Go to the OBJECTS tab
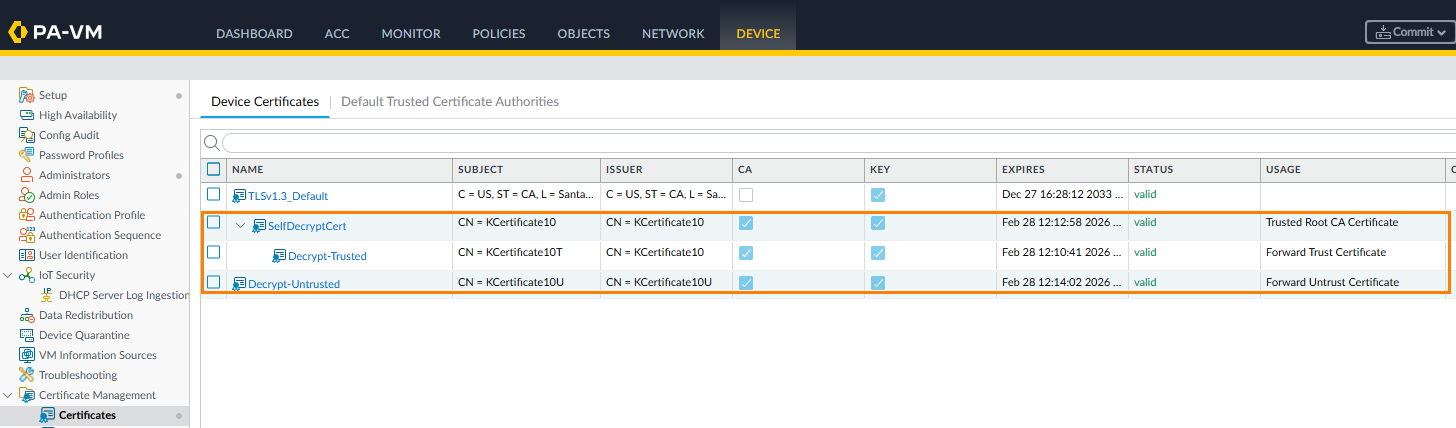Image resolution: width=1456 pixels, height=428 pixels. (584, 33)
